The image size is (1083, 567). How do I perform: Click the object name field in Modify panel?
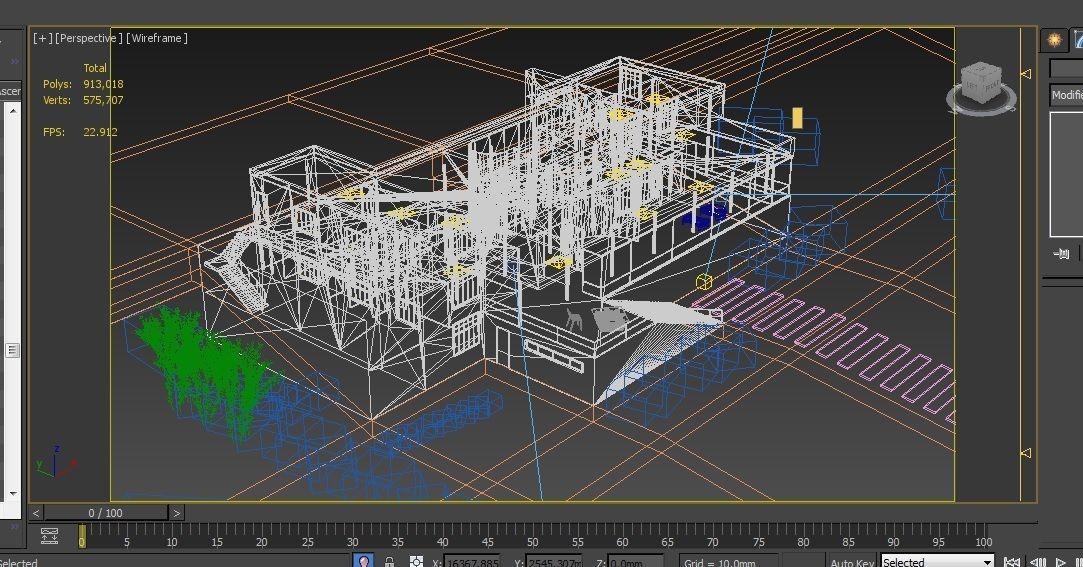1066,68
